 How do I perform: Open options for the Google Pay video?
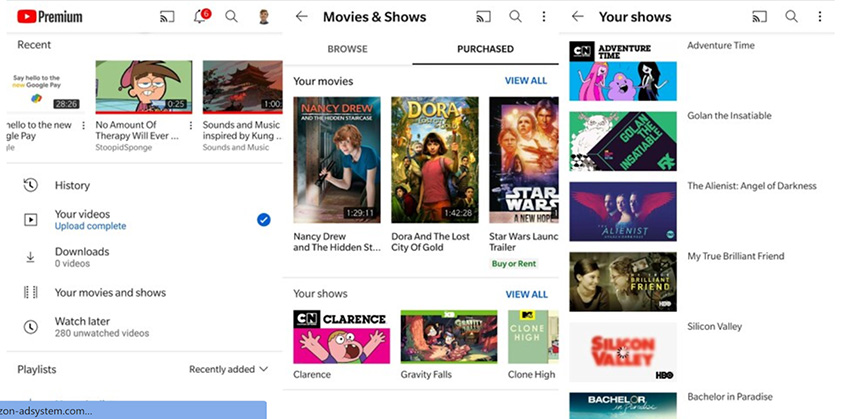(x=83, y=125)
